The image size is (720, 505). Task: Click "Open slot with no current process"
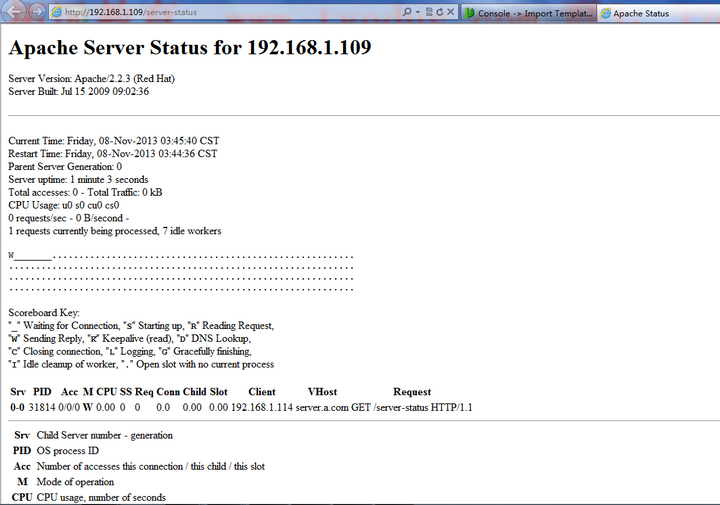click(197, 364)
